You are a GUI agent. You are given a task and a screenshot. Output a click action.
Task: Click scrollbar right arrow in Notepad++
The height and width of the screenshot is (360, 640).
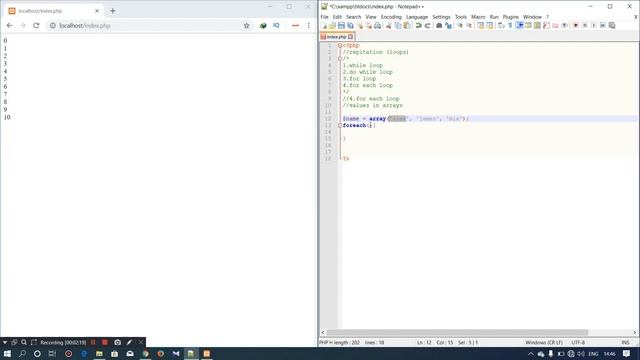tap(635, 333)
